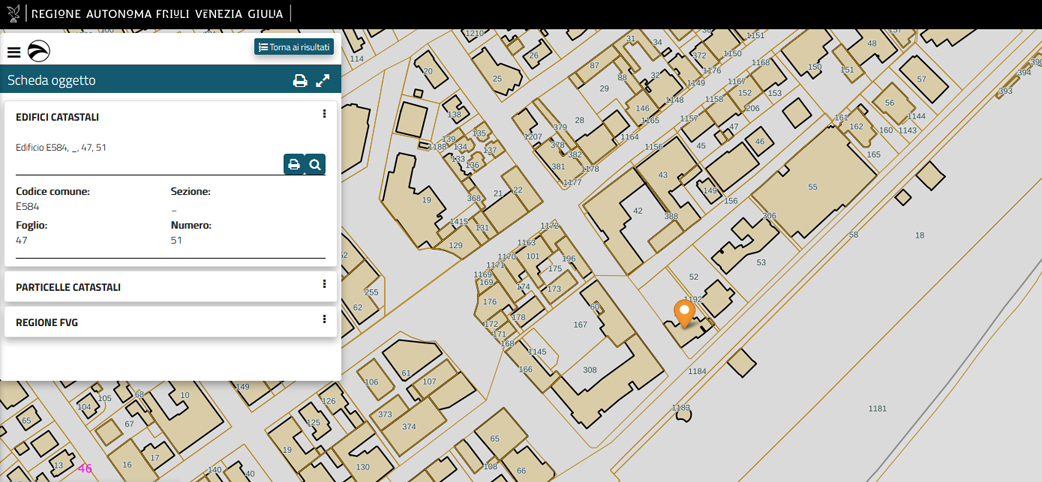This screenshot has width=1042, height=482.
Task: Select building parcel 308 on map
Action: 589,370
